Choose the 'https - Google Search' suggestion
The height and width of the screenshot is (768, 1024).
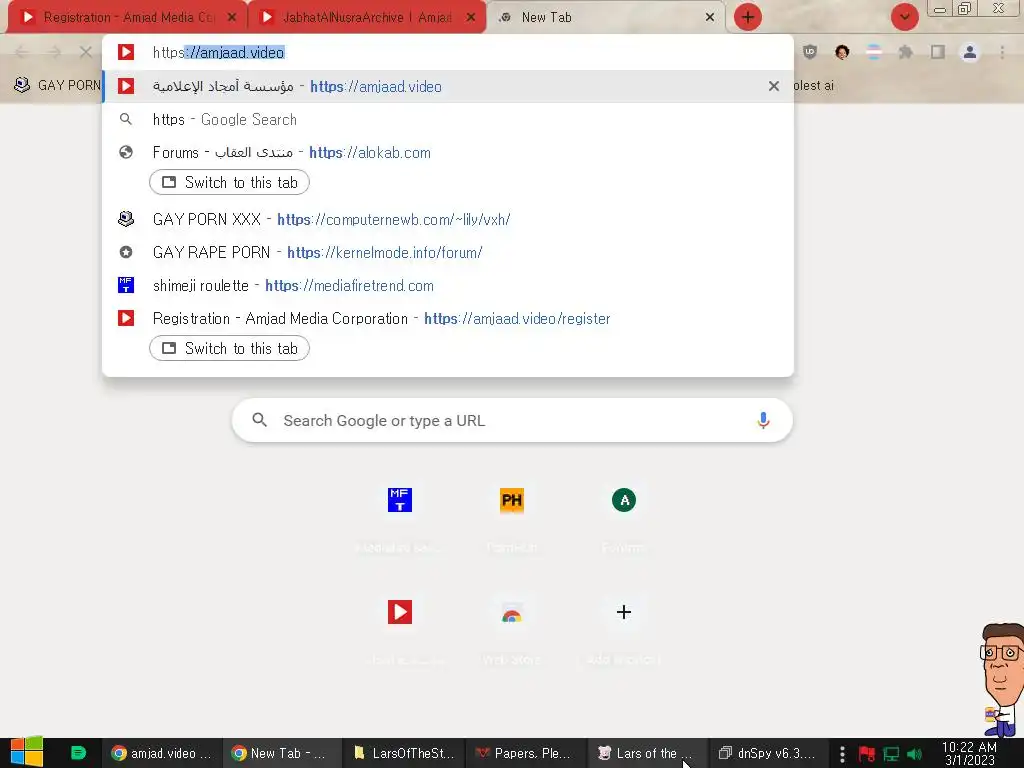(x=448, y=120)
